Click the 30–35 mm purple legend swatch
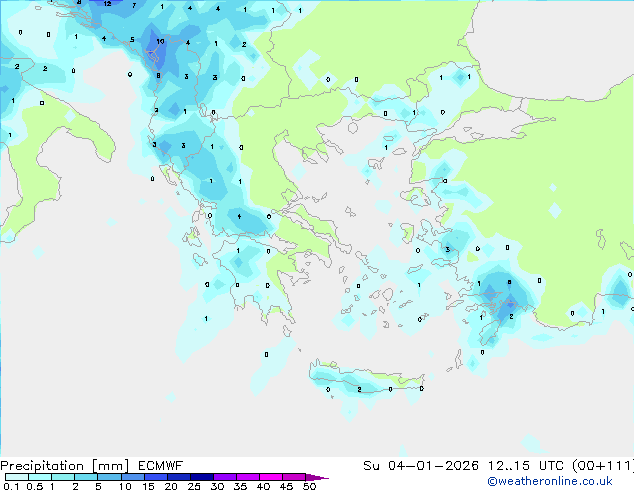Viewport: 634px width, 490px height. click(x=224, y=477)
